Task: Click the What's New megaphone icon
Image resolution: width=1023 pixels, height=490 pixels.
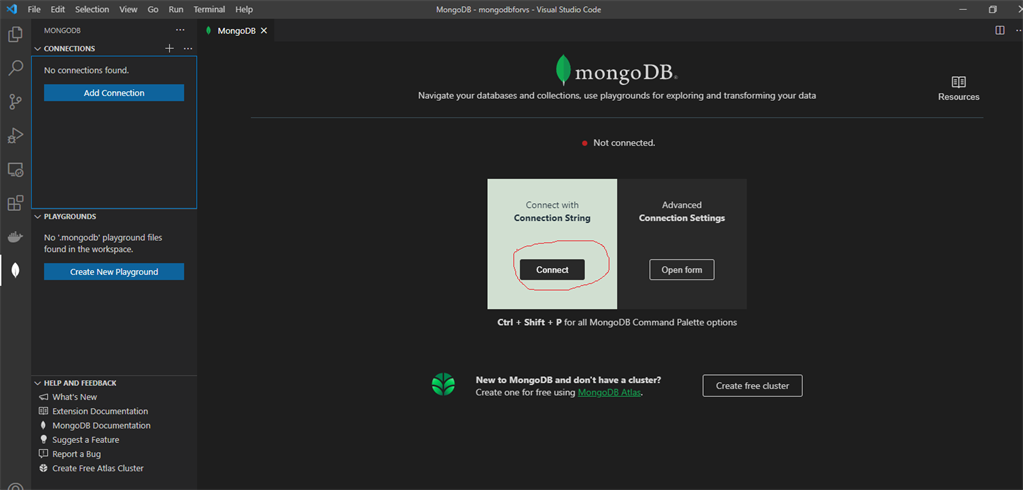Action: [x=44, y=397]
